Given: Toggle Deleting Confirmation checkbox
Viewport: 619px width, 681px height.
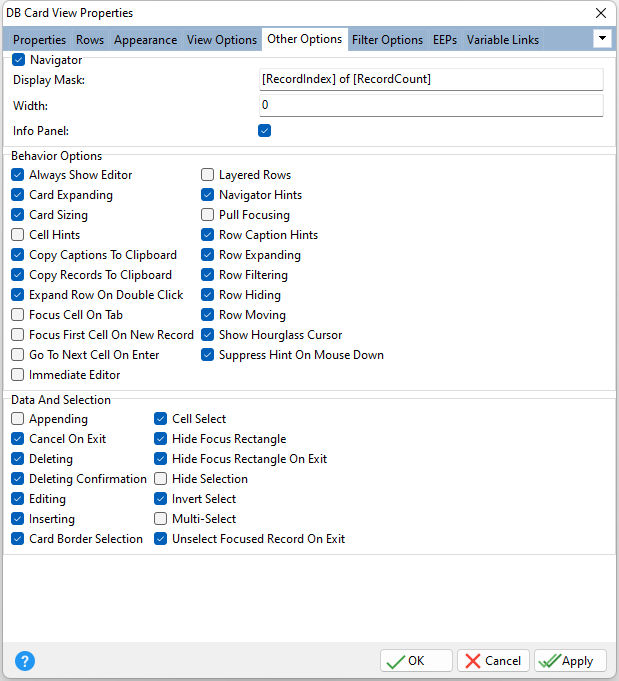Looking at the screenshot, I should pos(17,479).
